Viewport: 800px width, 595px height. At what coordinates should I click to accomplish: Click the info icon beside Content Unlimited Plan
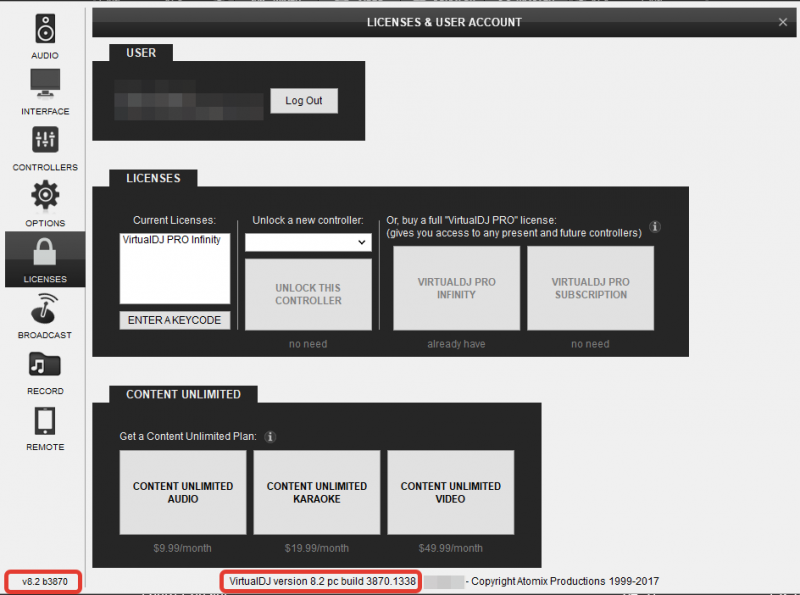tap(270, 437)
